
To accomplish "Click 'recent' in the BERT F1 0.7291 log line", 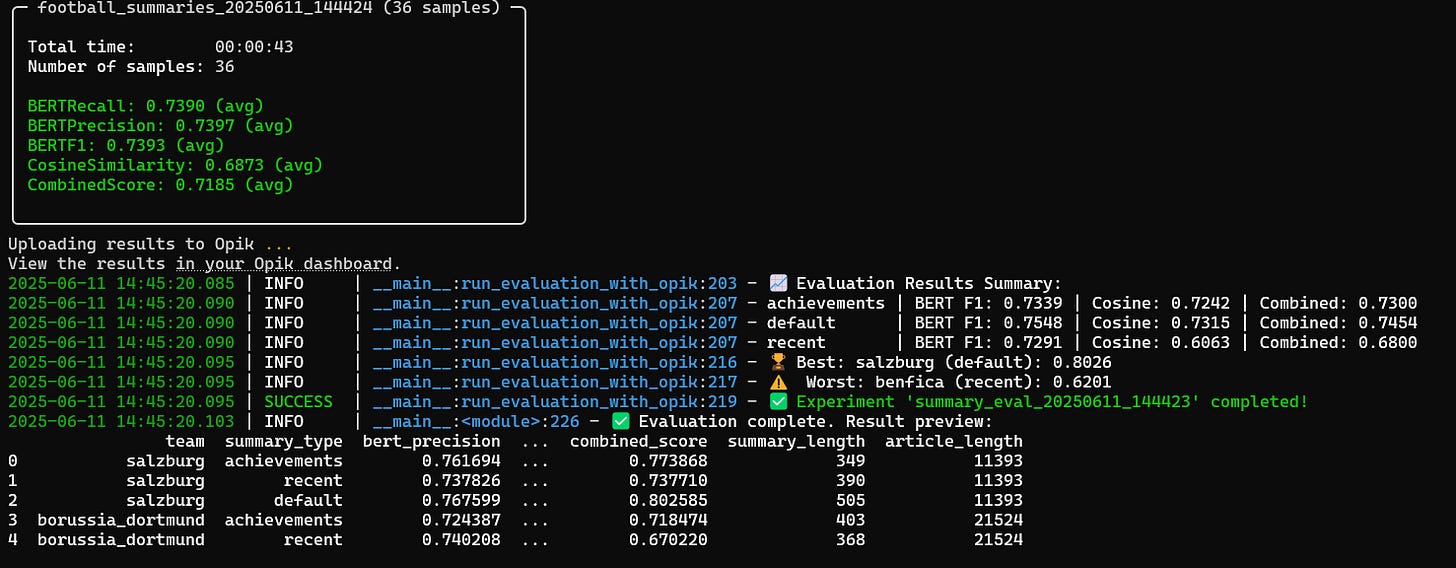I will tap(796, 342).
